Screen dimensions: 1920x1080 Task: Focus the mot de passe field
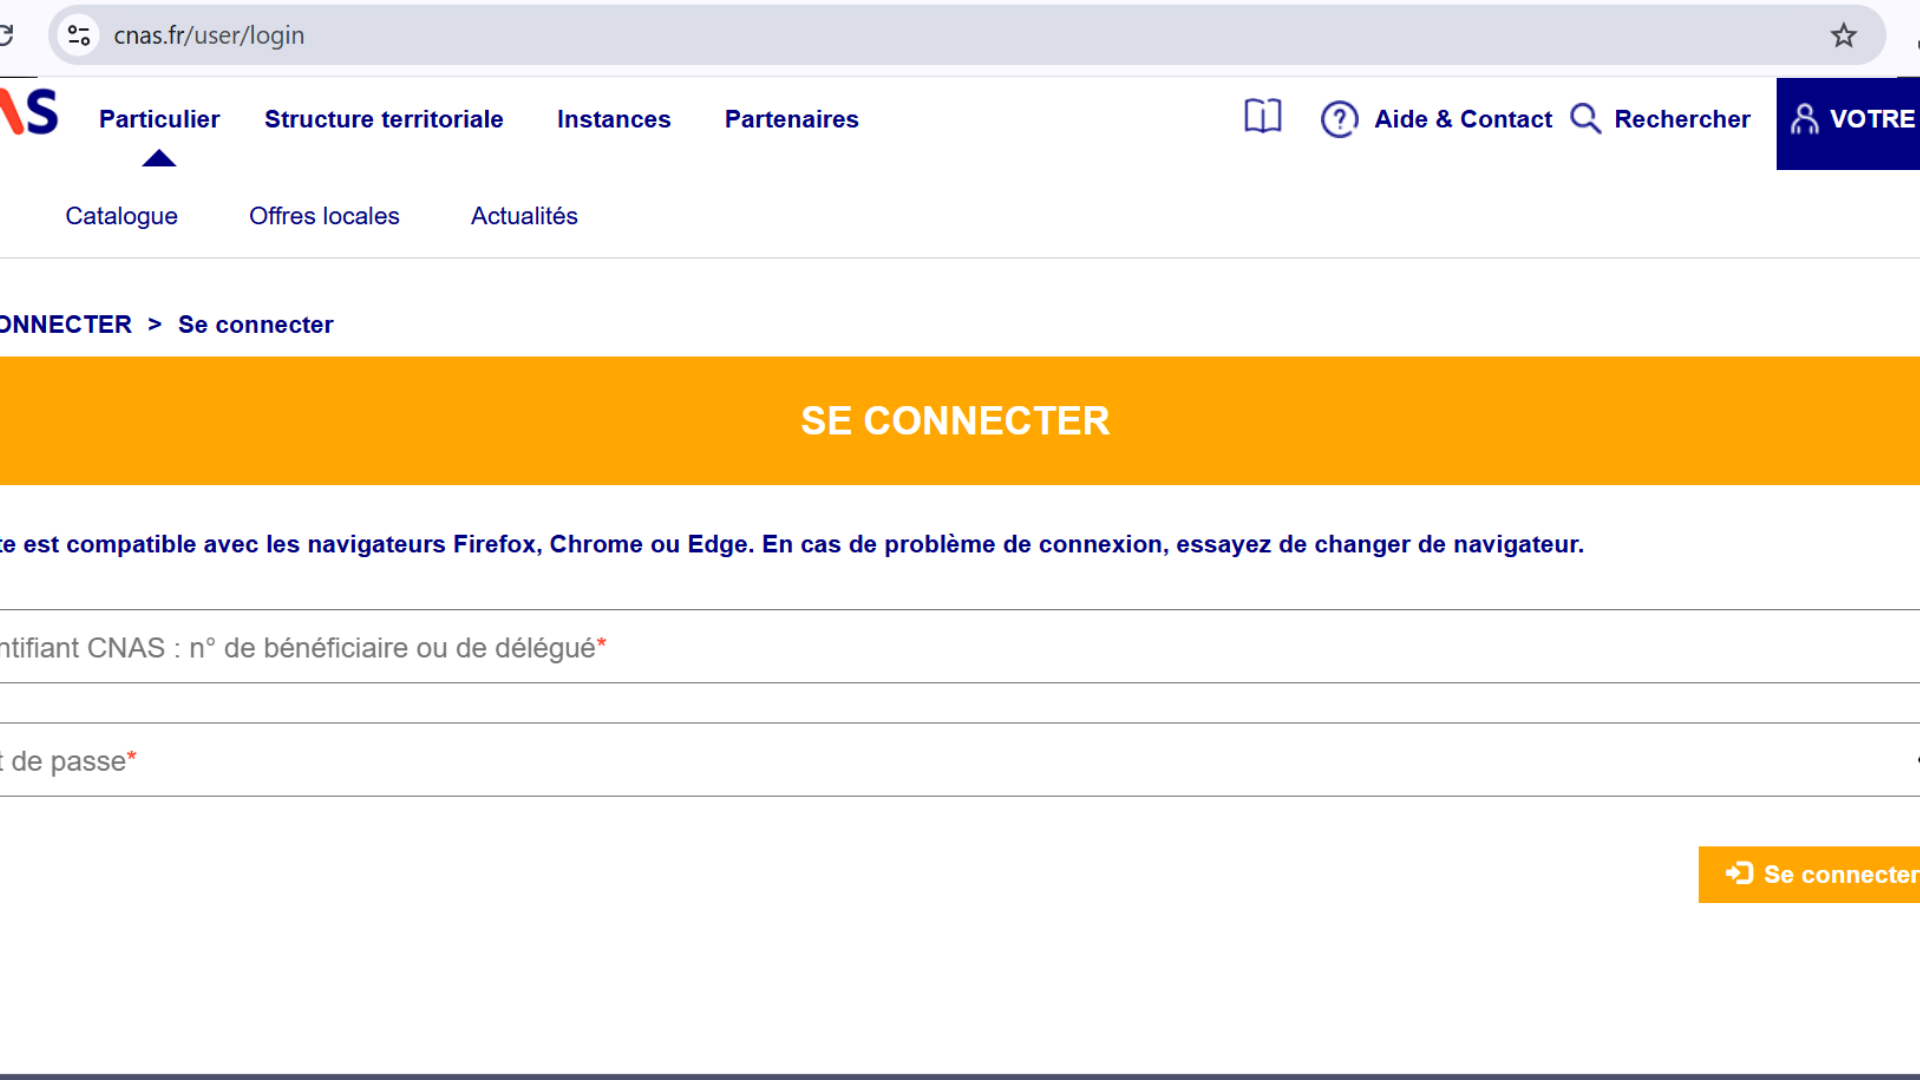(960, 760)
